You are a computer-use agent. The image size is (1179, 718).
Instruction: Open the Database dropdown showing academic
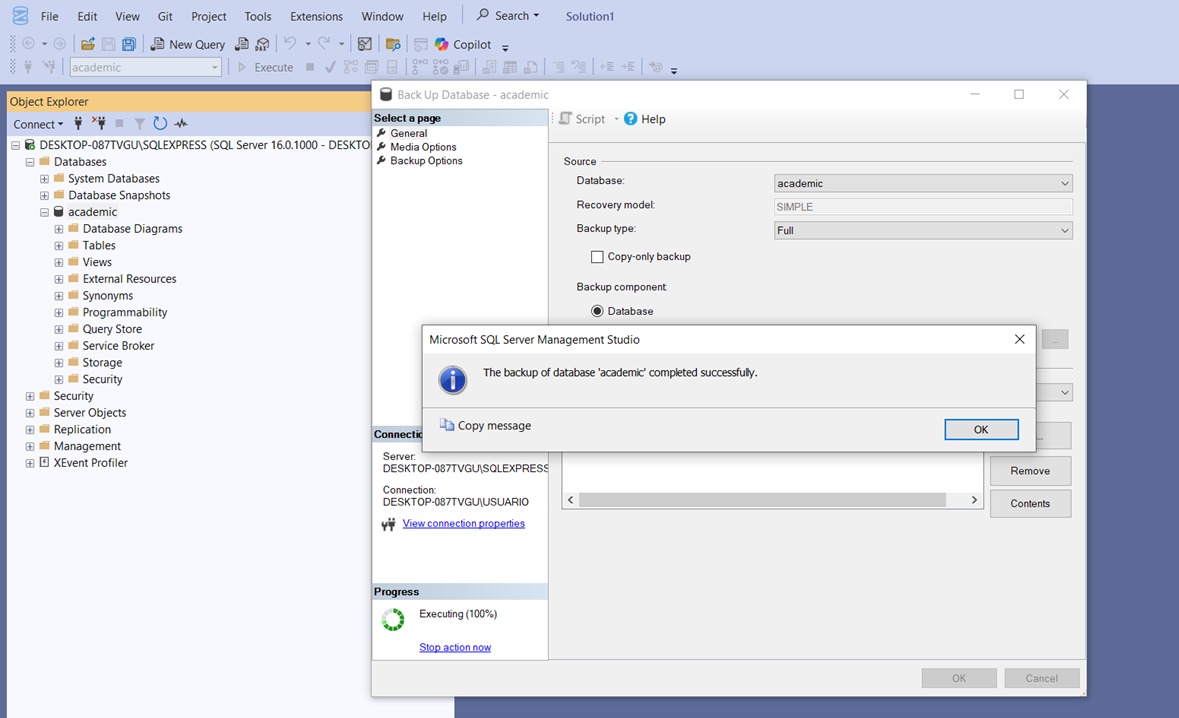pyautogui.click(x=923, y=183)
